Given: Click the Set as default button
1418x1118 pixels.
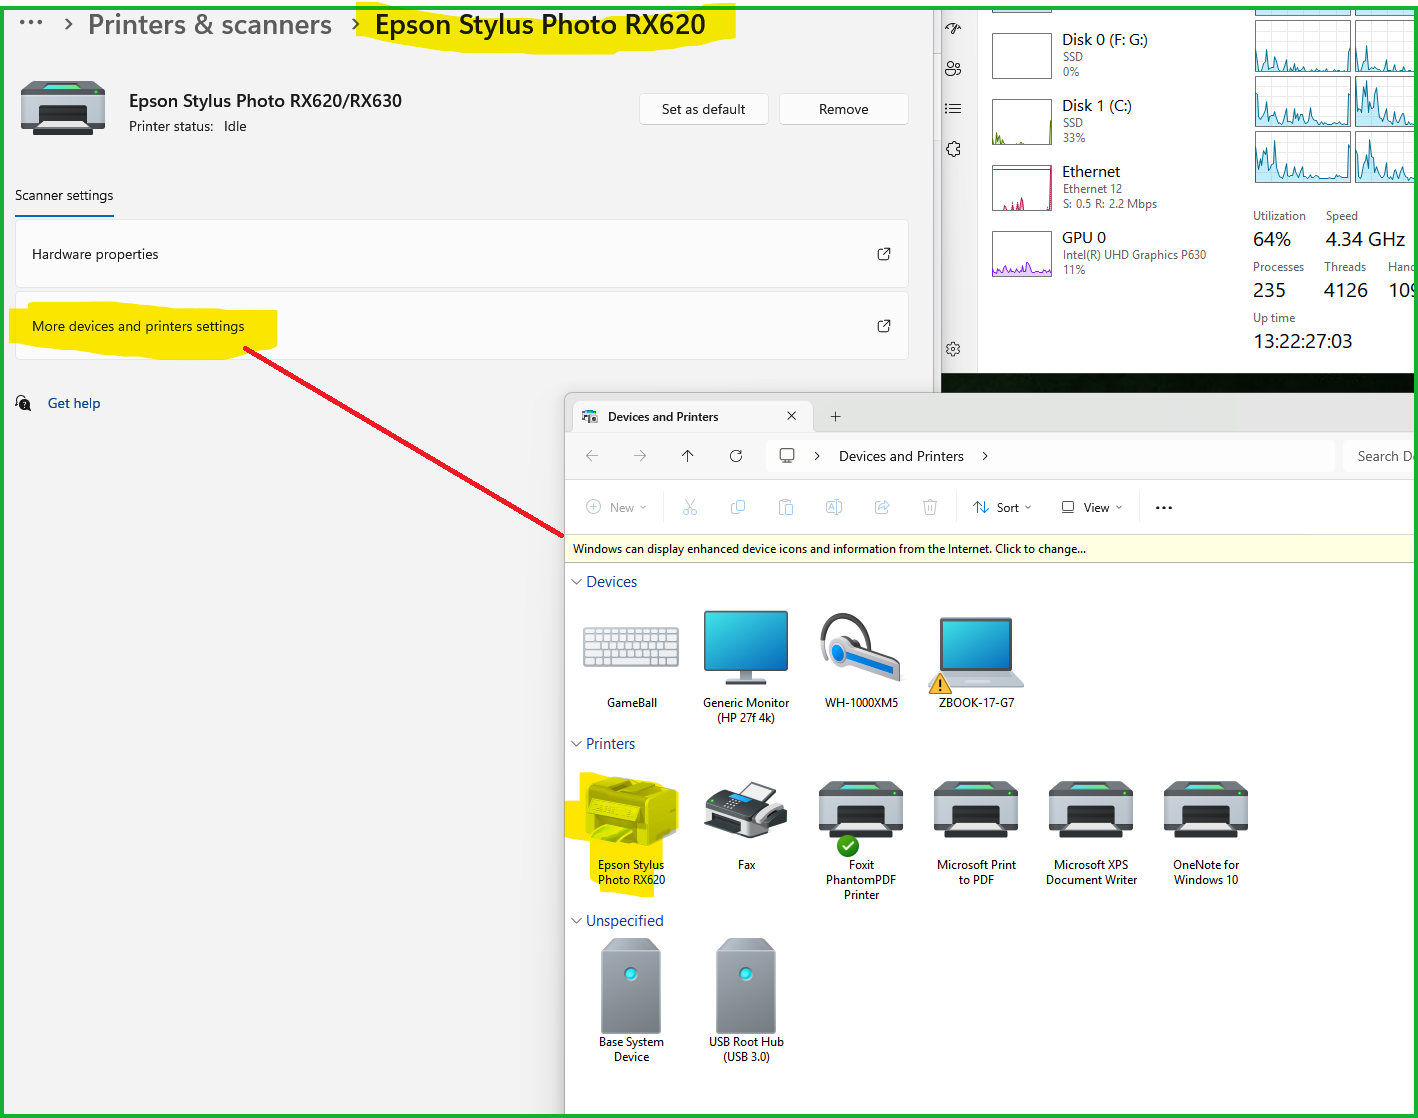Looking at the screenshot, I should [704, 109].
